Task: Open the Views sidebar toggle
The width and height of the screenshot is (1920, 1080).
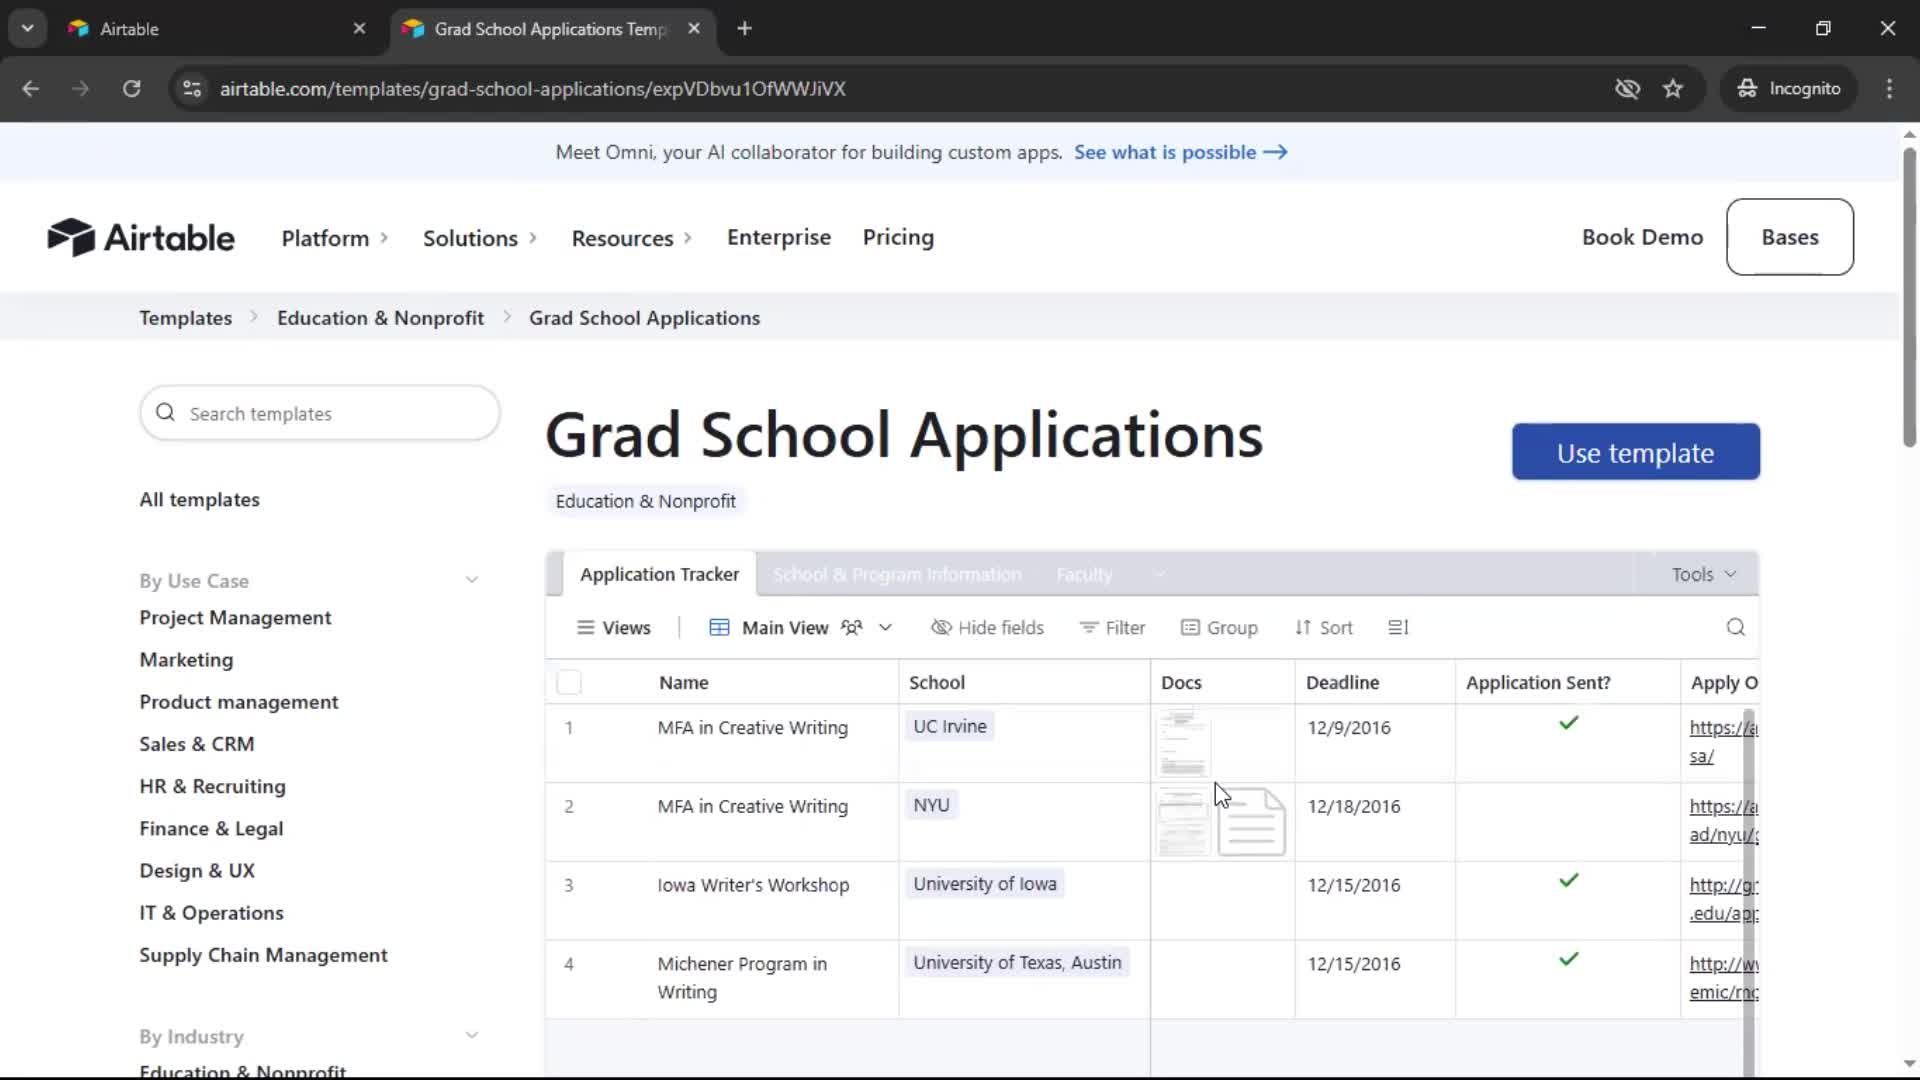Action: pos(614,627)
